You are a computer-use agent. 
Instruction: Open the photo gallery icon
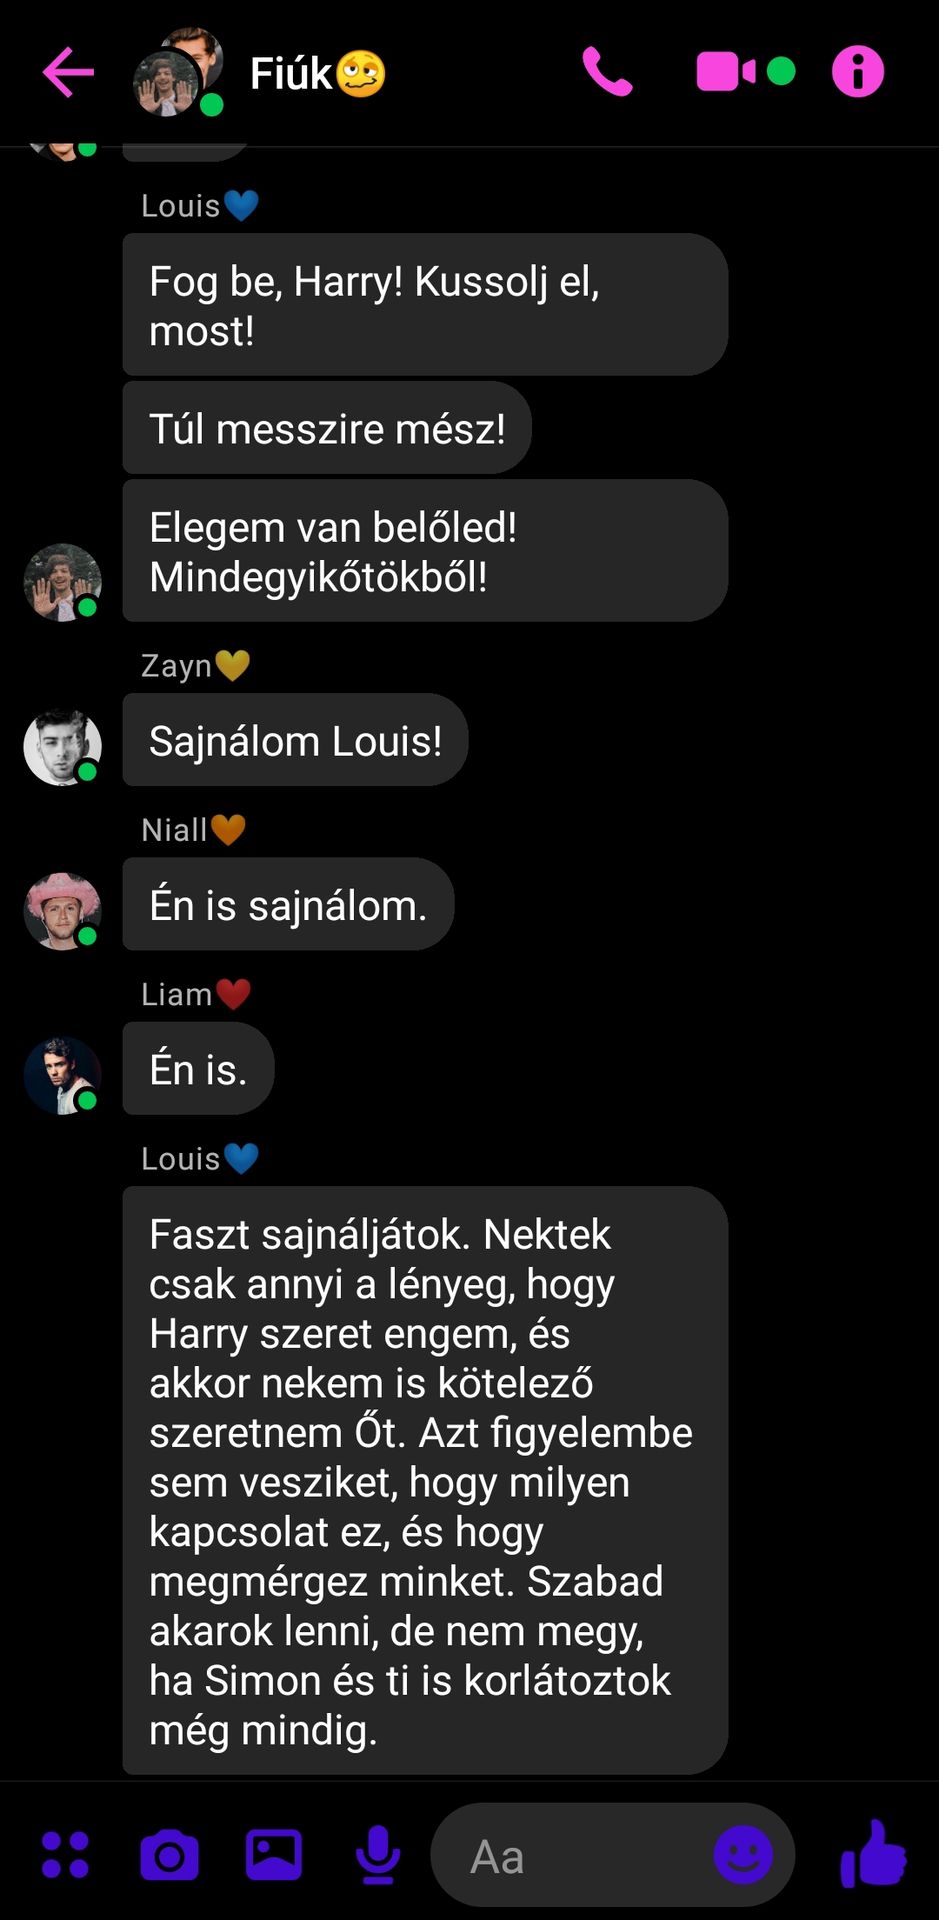pyautogui.click(x=274, y=1855)
